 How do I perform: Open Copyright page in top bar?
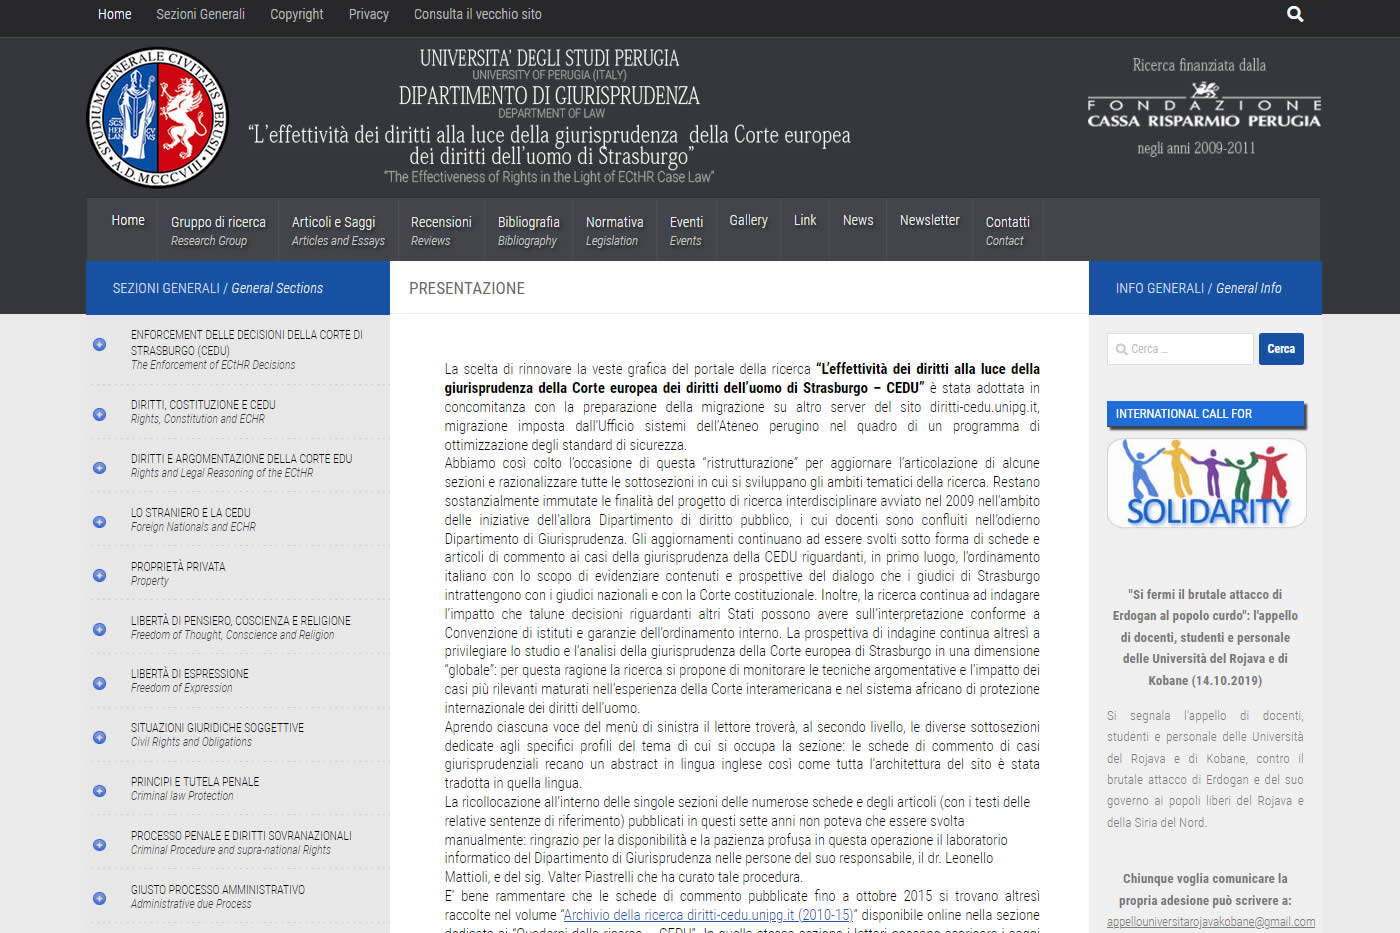[x=296, y=14]
